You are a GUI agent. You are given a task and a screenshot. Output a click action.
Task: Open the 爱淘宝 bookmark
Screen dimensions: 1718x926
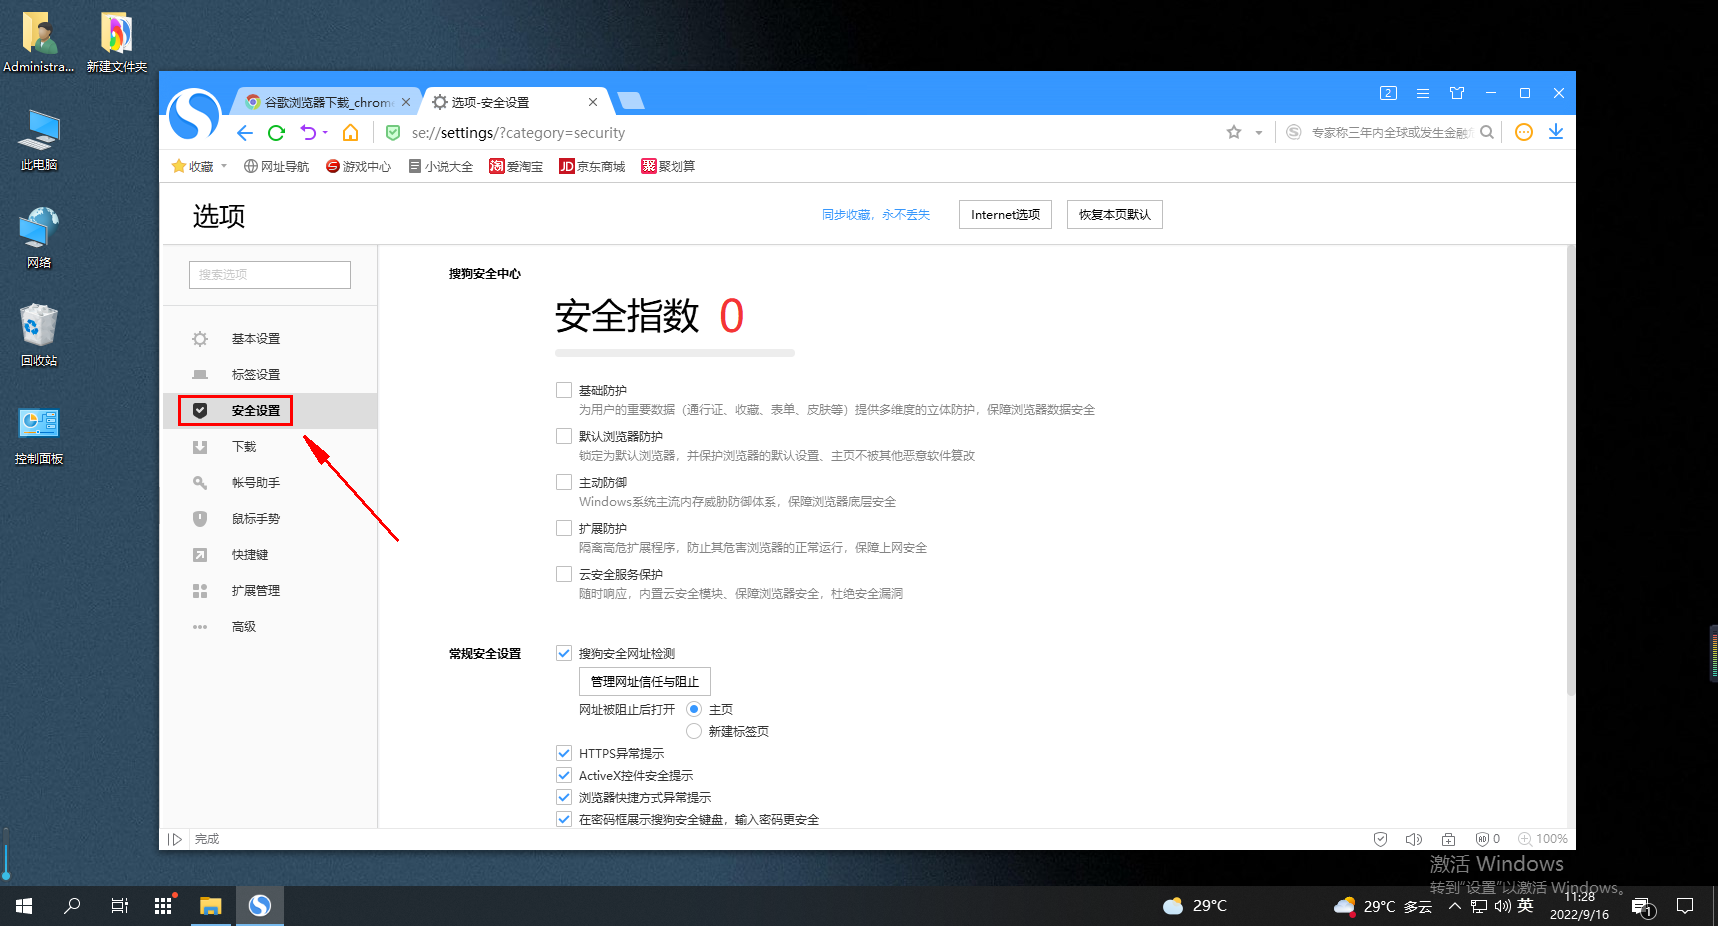(516, 166)
